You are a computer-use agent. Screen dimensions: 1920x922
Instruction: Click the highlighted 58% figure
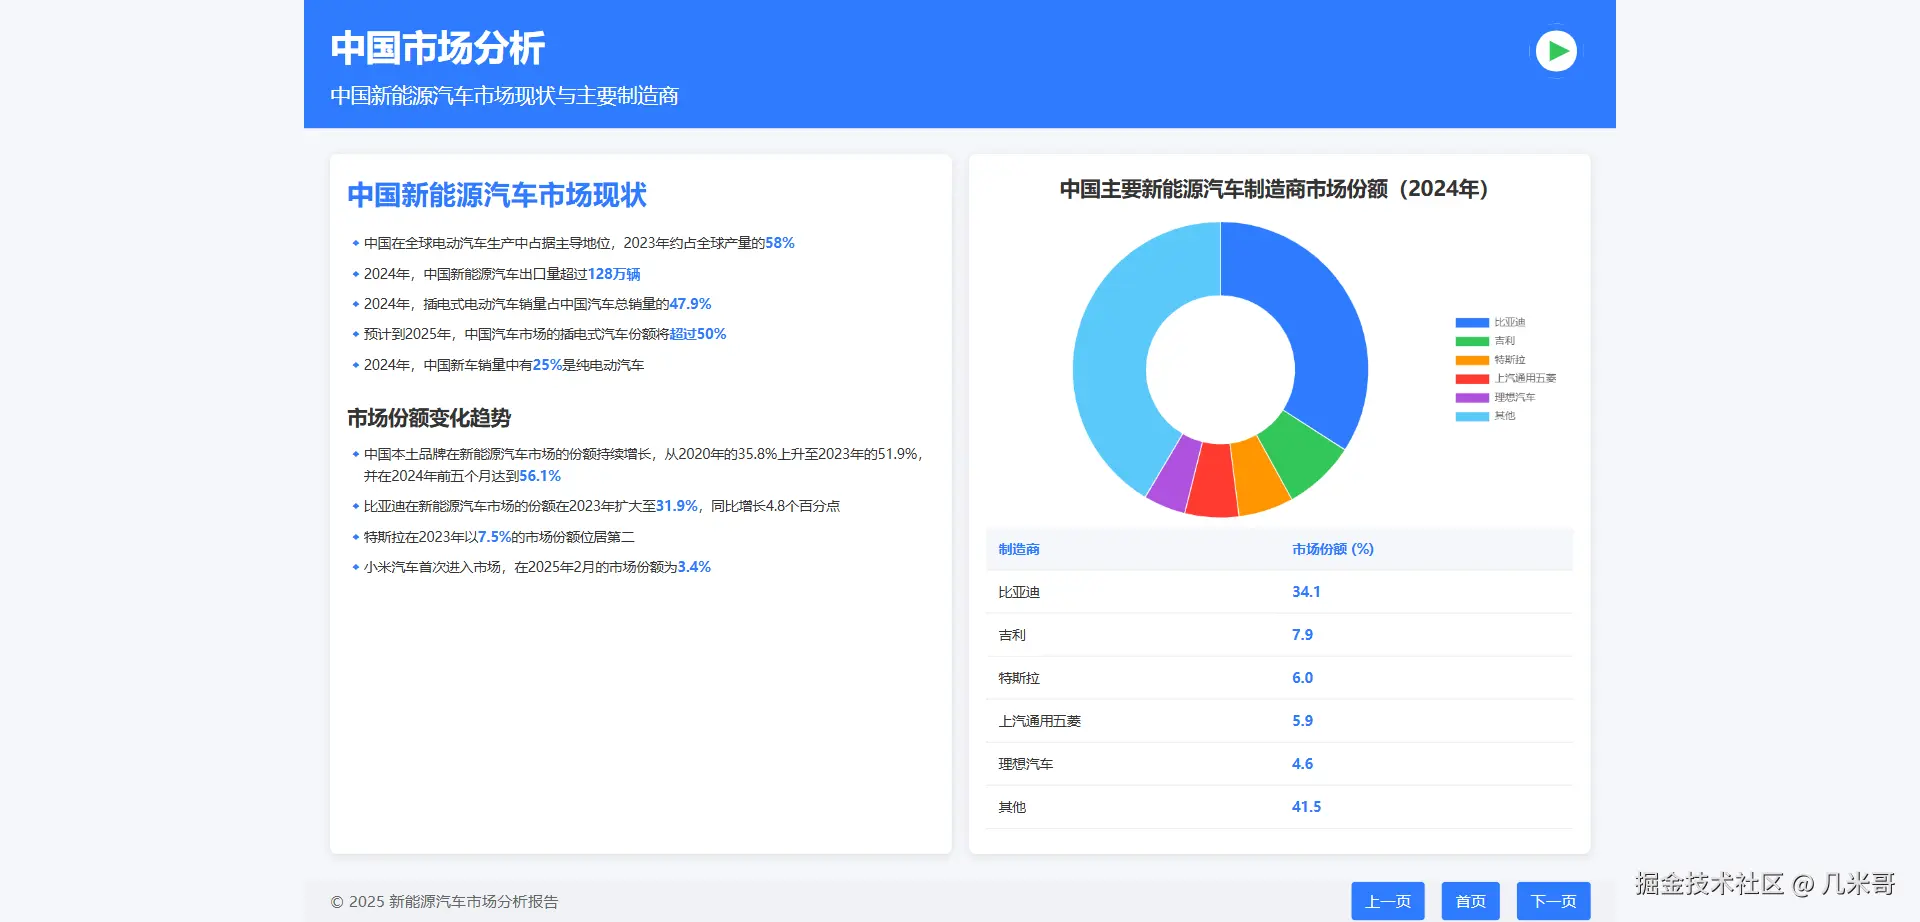(x=780, y=243)
